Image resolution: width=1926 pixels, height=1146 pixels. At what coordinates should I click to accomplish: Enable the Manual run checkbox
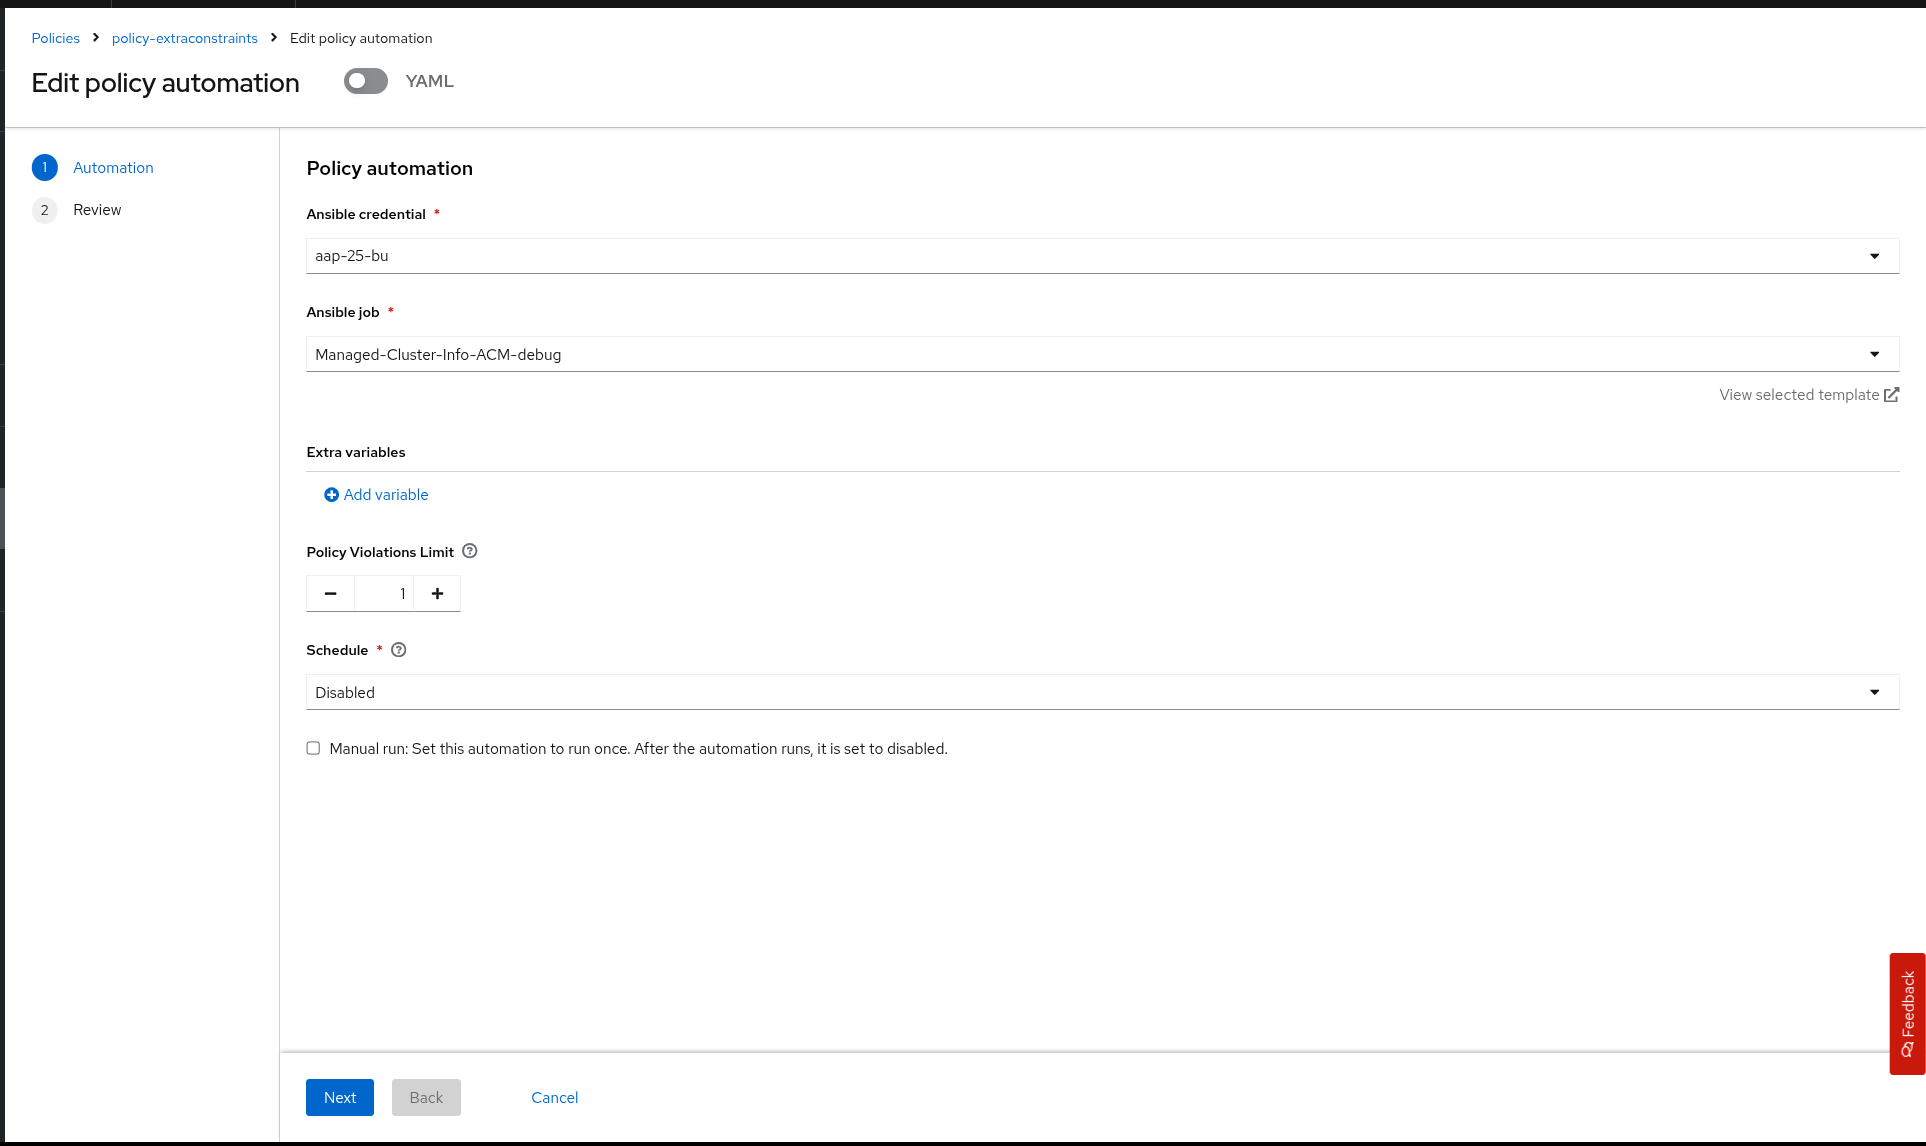click(x=313, y=748)
